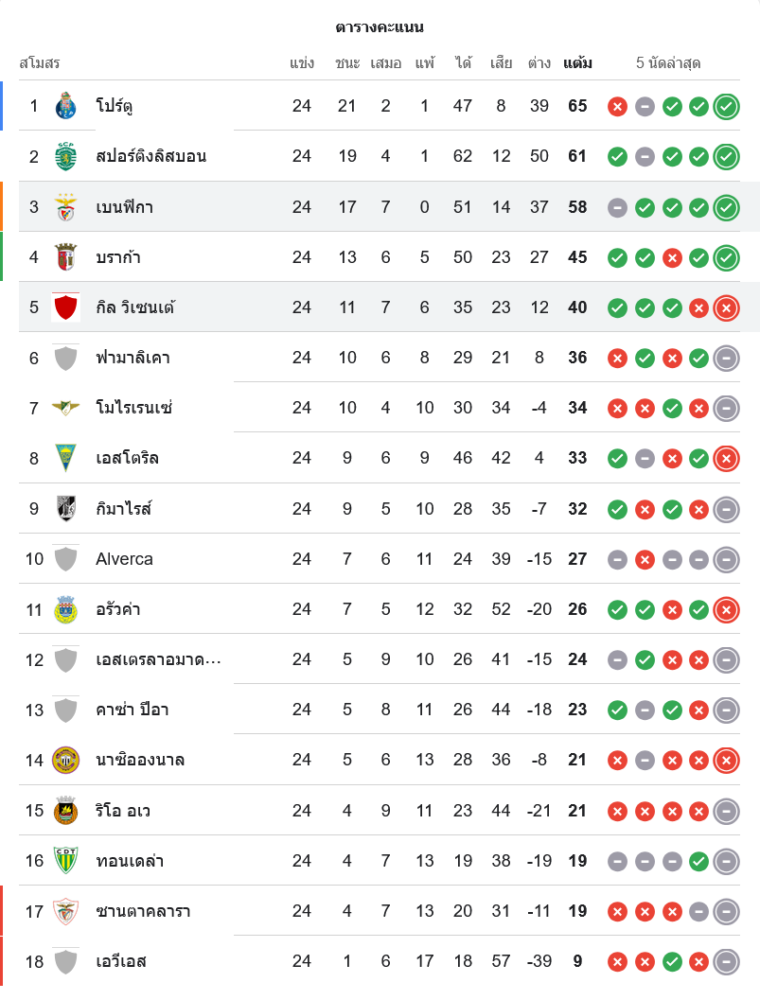Click the Benfica club crest icon
Image resolution: width=760 pixels, height=1000 pixels.
[66, 207]
